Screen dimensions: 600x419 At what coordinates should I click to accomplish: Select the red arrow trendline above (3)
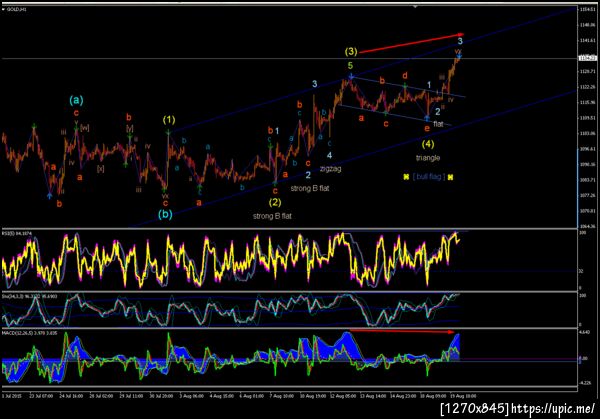[x=412, y=43]
